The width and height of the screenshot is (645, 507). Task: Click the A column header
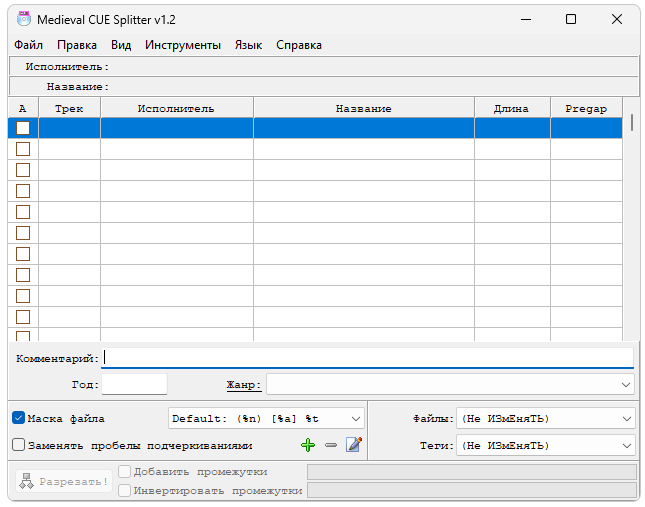(23, 109)
